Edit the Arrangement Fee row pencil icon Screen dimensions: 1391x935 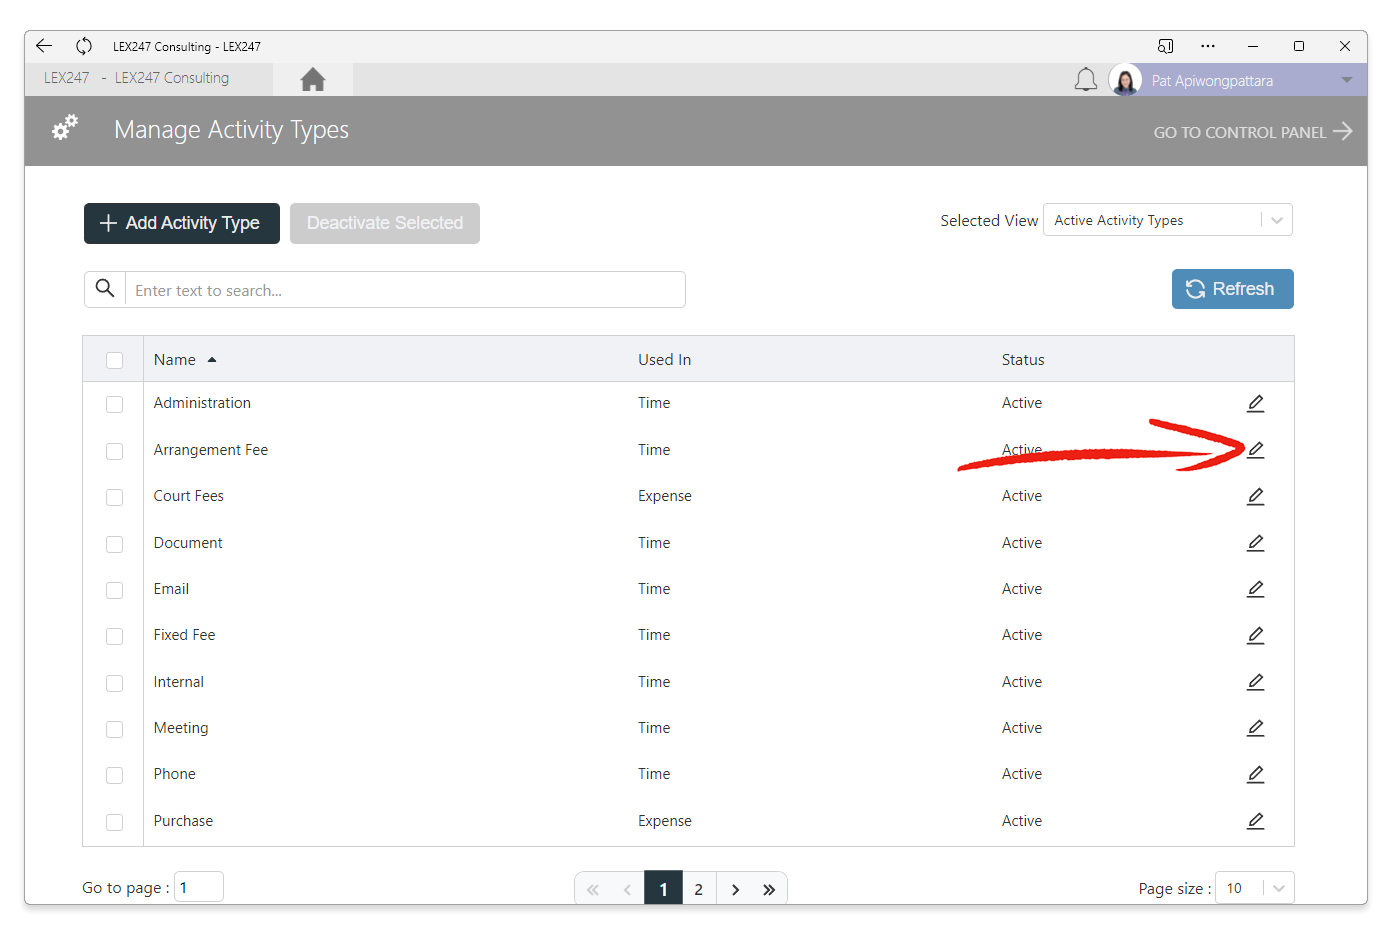click(1256, 450)
